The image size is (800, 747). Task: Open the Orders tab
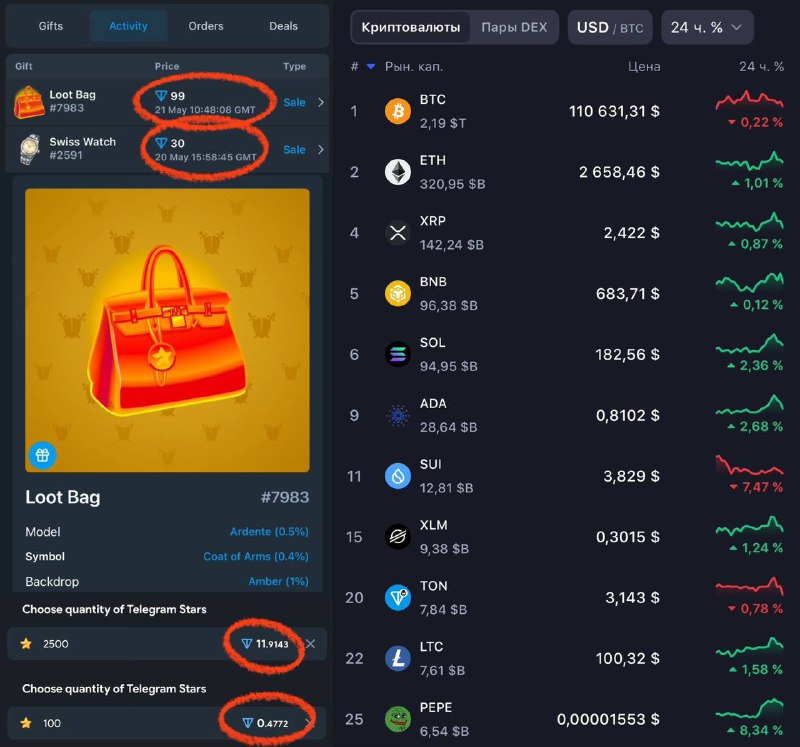point(206,26)
